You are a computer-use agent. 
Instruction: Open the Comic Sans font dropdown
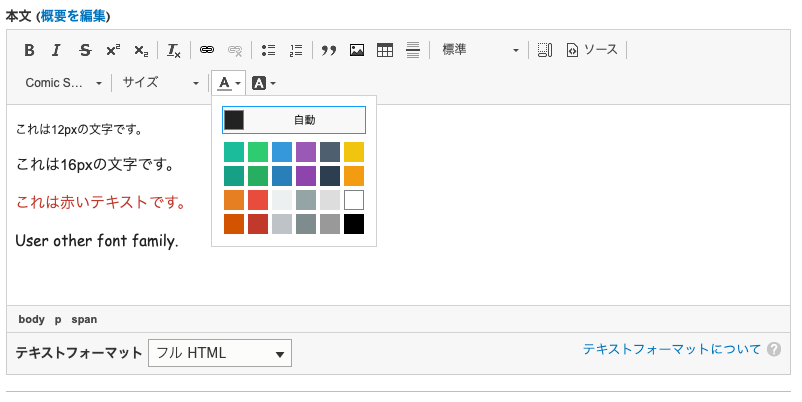(x=63, y=83)
